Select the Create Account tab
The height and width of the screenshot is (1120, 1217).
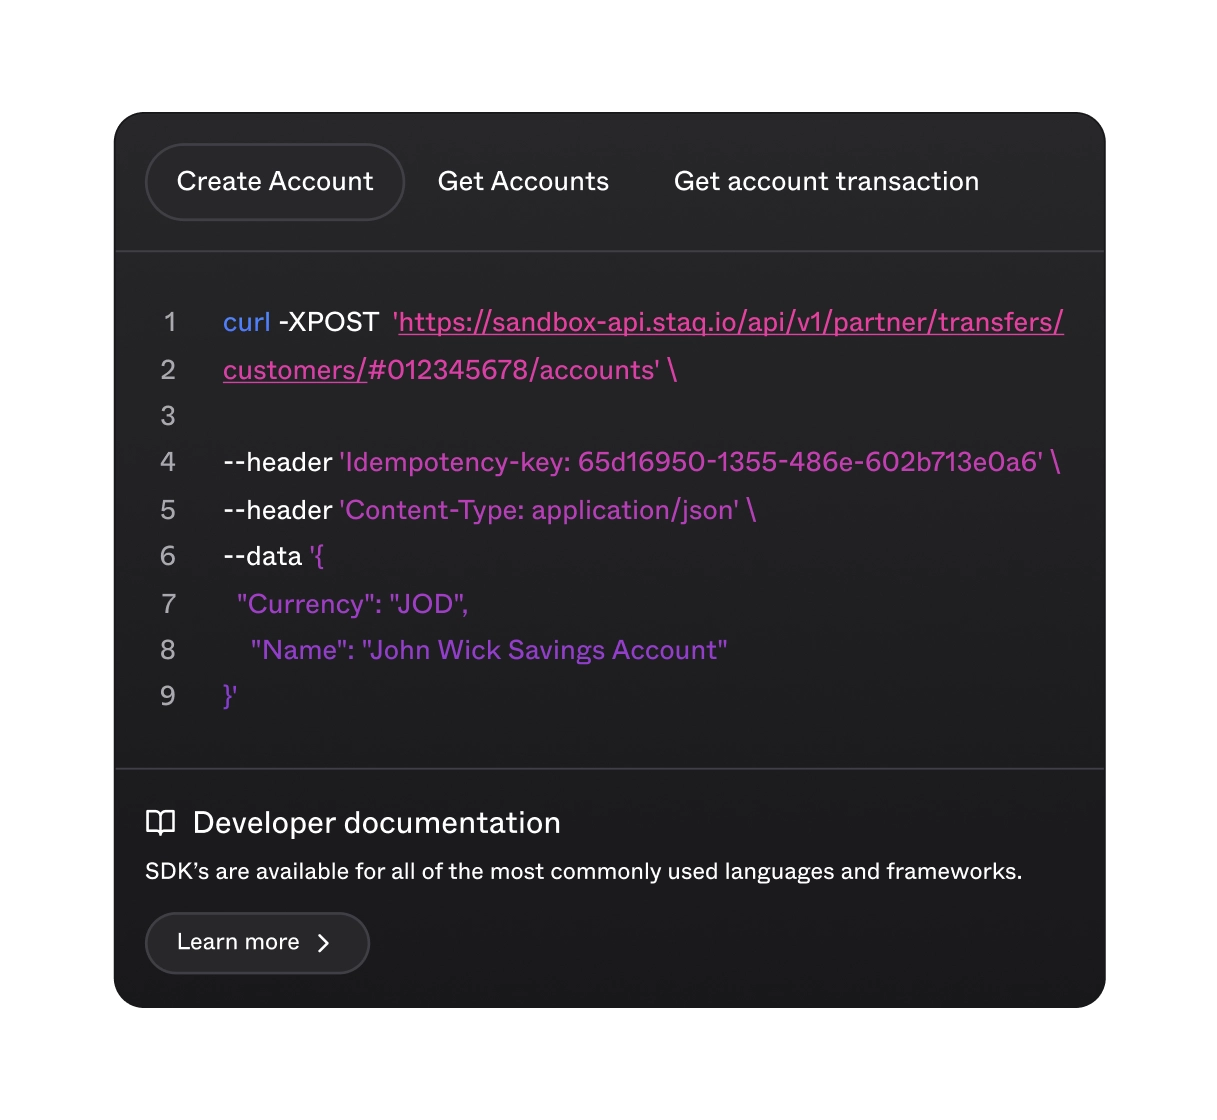[274, 181]
